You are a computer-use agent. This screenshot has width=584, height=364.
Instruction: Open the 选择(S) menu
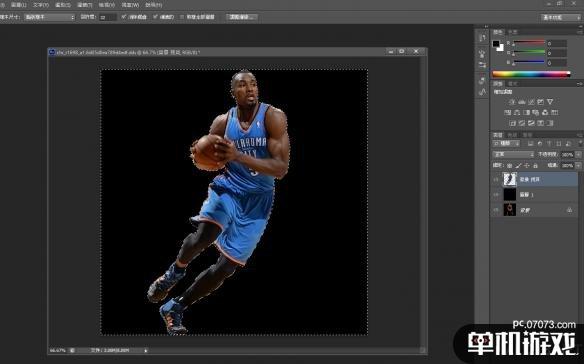coord(63,5)
